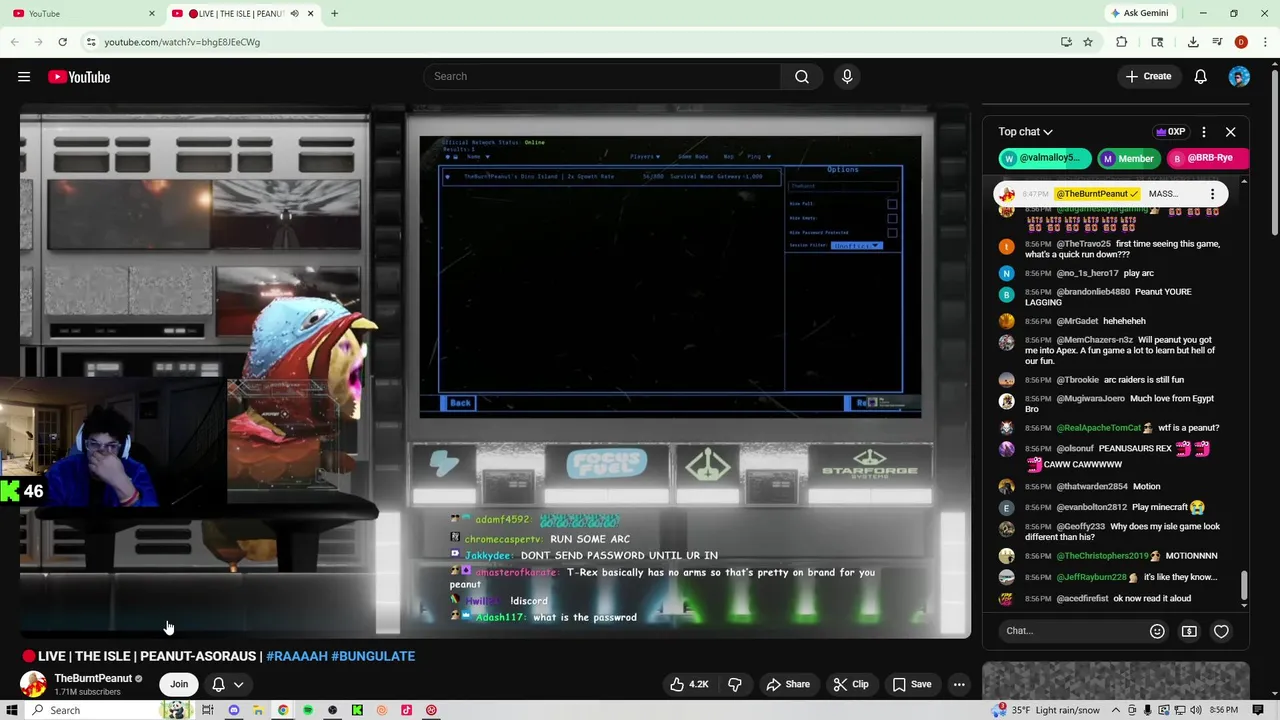Mute the tab via its speaker icon
Image resolution: width=1280 pixels, height=720 pixels.
click(294, 14)
